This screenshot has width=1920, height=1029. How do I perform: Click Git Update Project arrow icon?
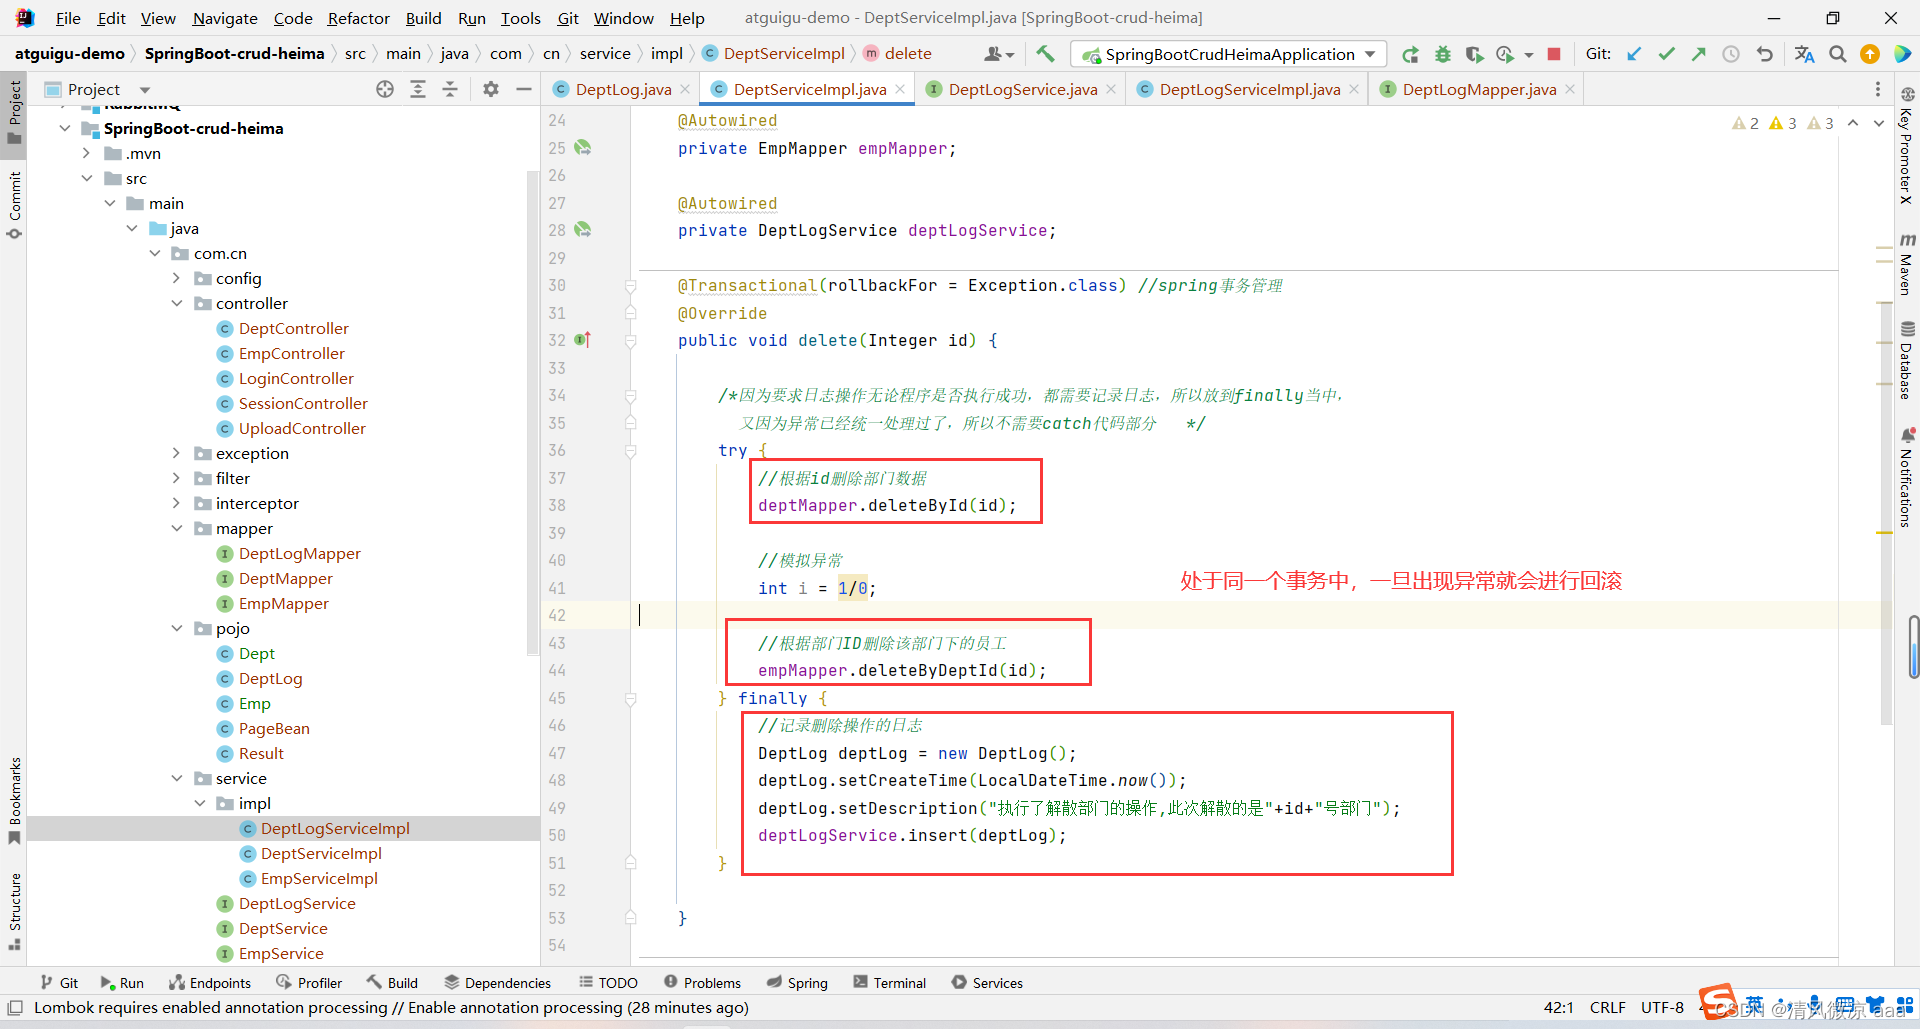(x=1634, y=54)
